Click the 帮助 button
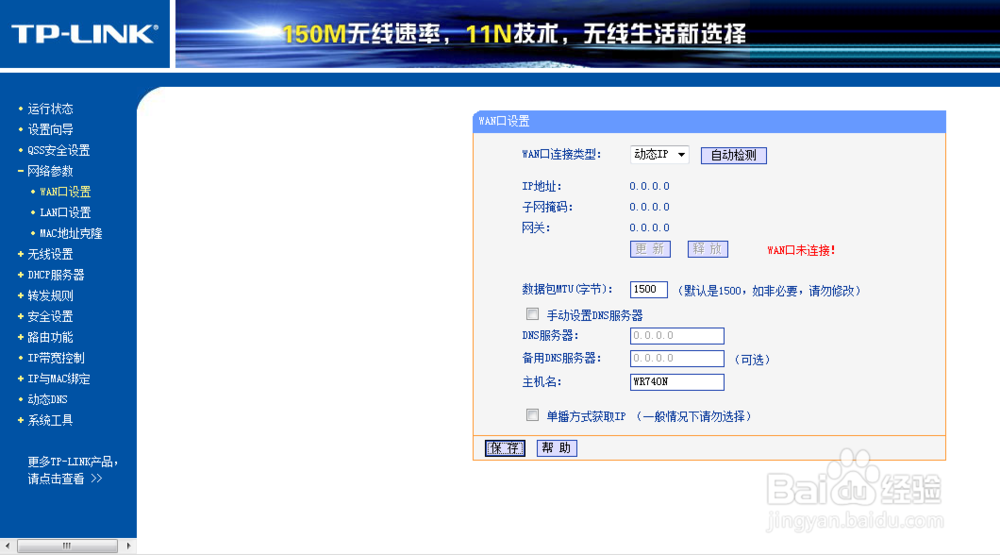This screenshot has width=1000, height=555. [x=557, y=448]
